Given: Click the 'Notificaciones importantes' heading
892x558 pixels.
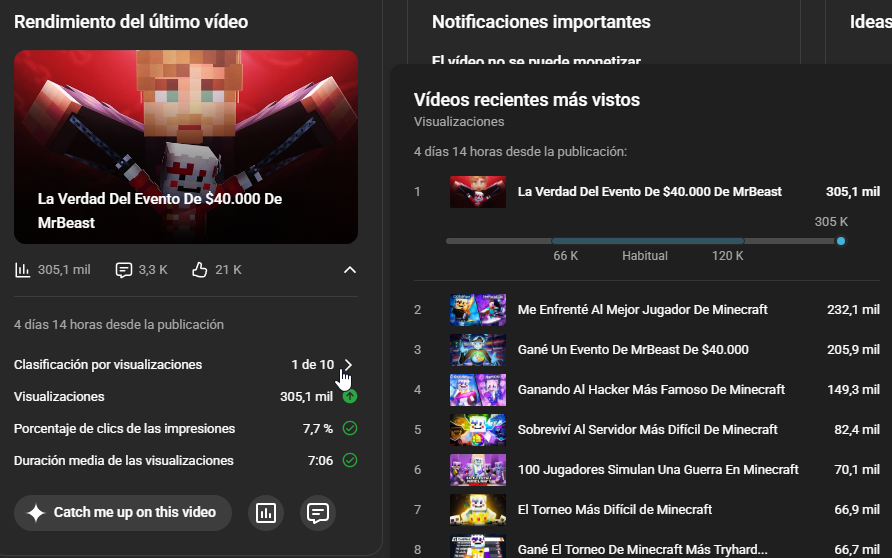Looking at the screenshot, I should click(541, 22).
